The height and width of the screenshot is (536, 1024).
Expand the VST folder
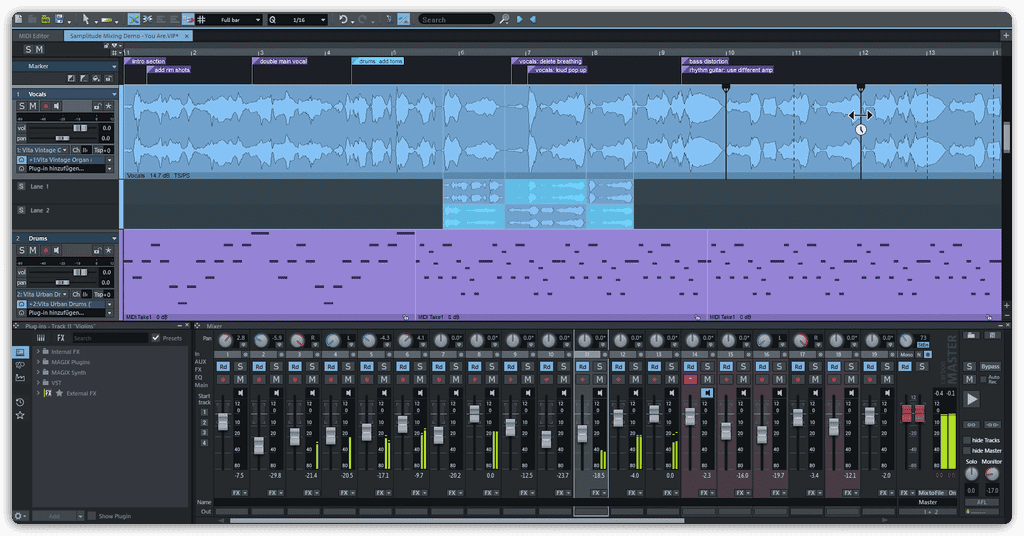pos(38,383)
